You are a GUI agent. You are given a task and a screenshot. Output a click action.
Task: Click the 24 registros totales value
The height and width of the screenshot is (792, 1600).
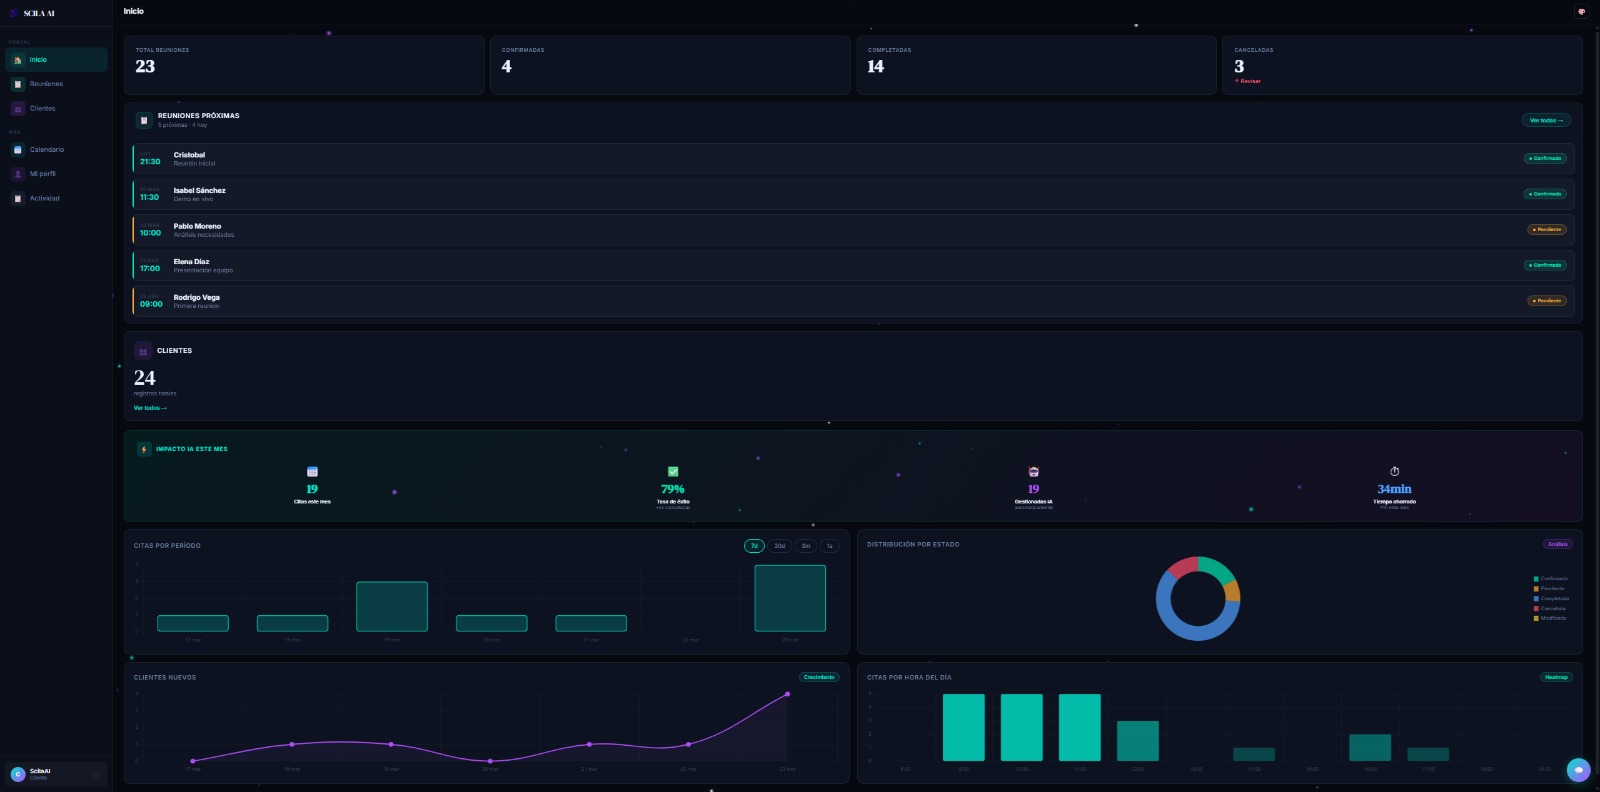coord(145,378)
